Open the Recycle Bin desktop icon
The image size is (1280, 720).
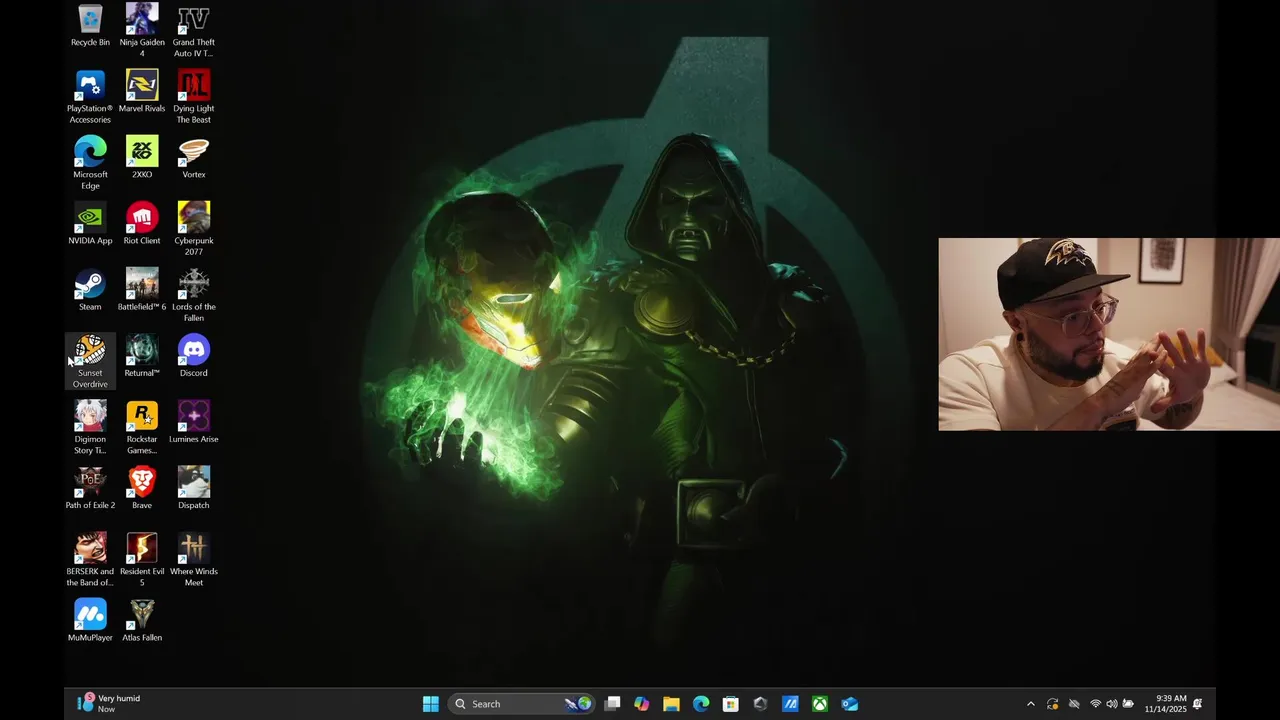(90, 26)
